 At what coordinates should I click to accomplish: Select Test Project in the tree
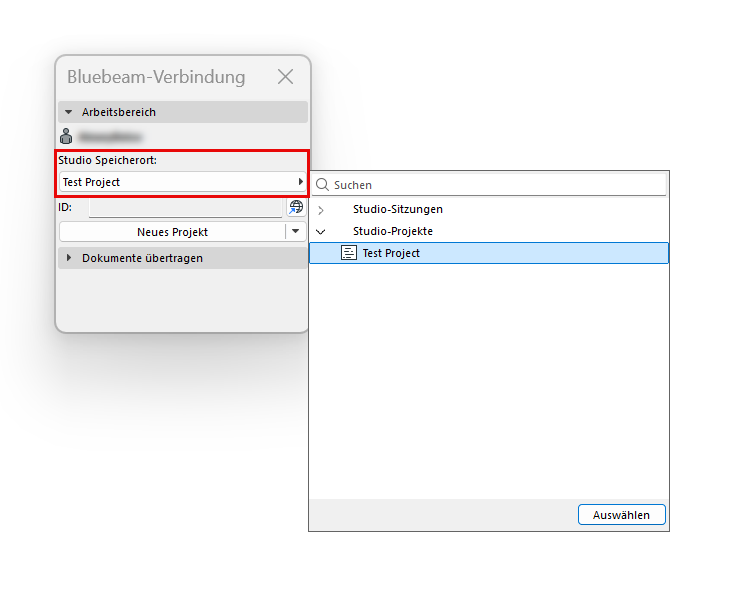click(x=489, y=253)
